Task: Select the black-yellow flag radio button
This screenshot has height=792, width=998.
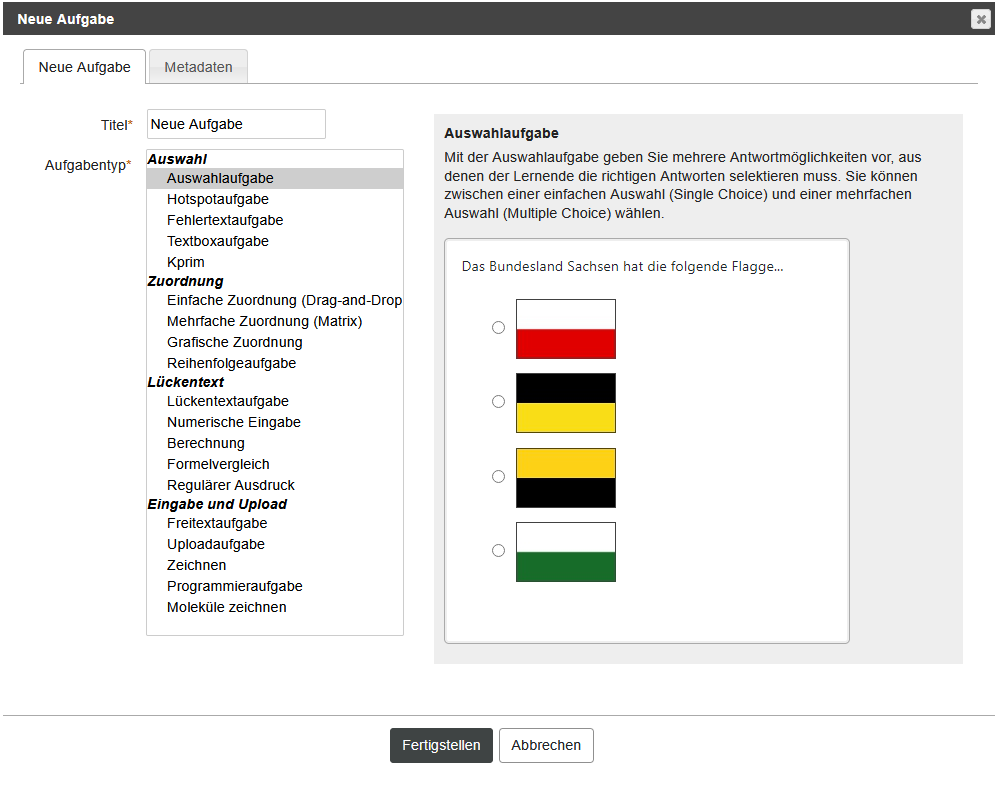Action: click(498, 401)
